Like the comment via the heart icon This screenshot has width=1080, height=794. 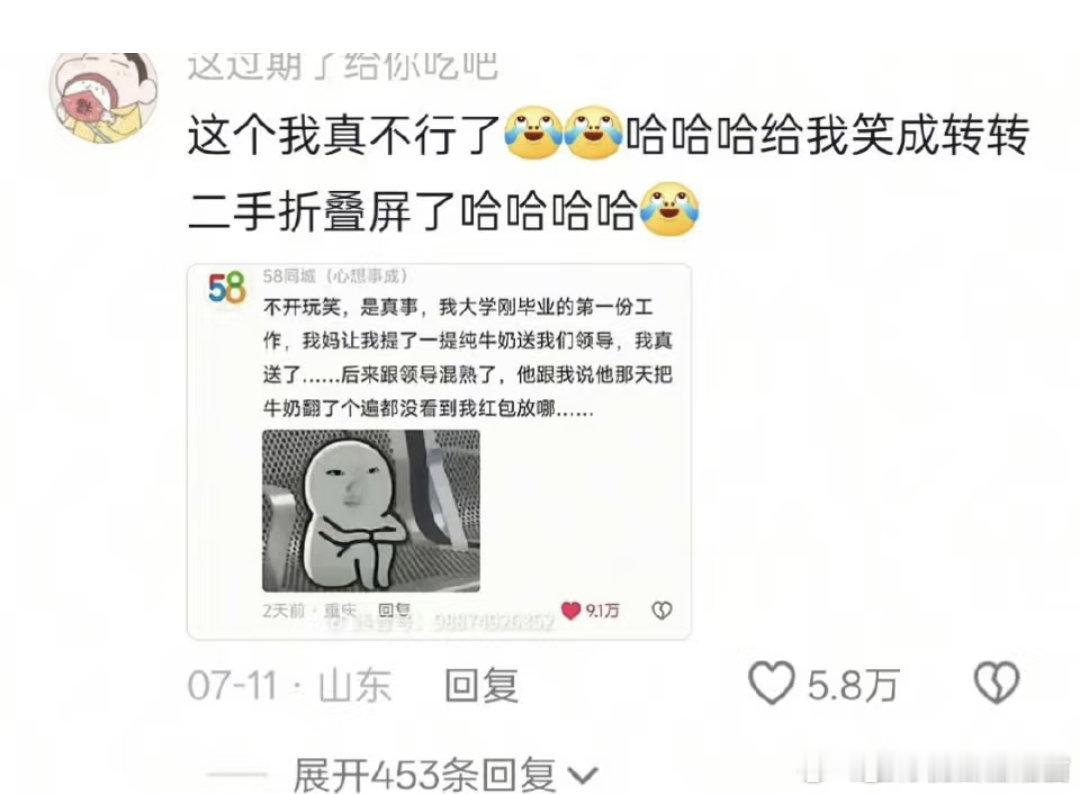tap(771, 682)
